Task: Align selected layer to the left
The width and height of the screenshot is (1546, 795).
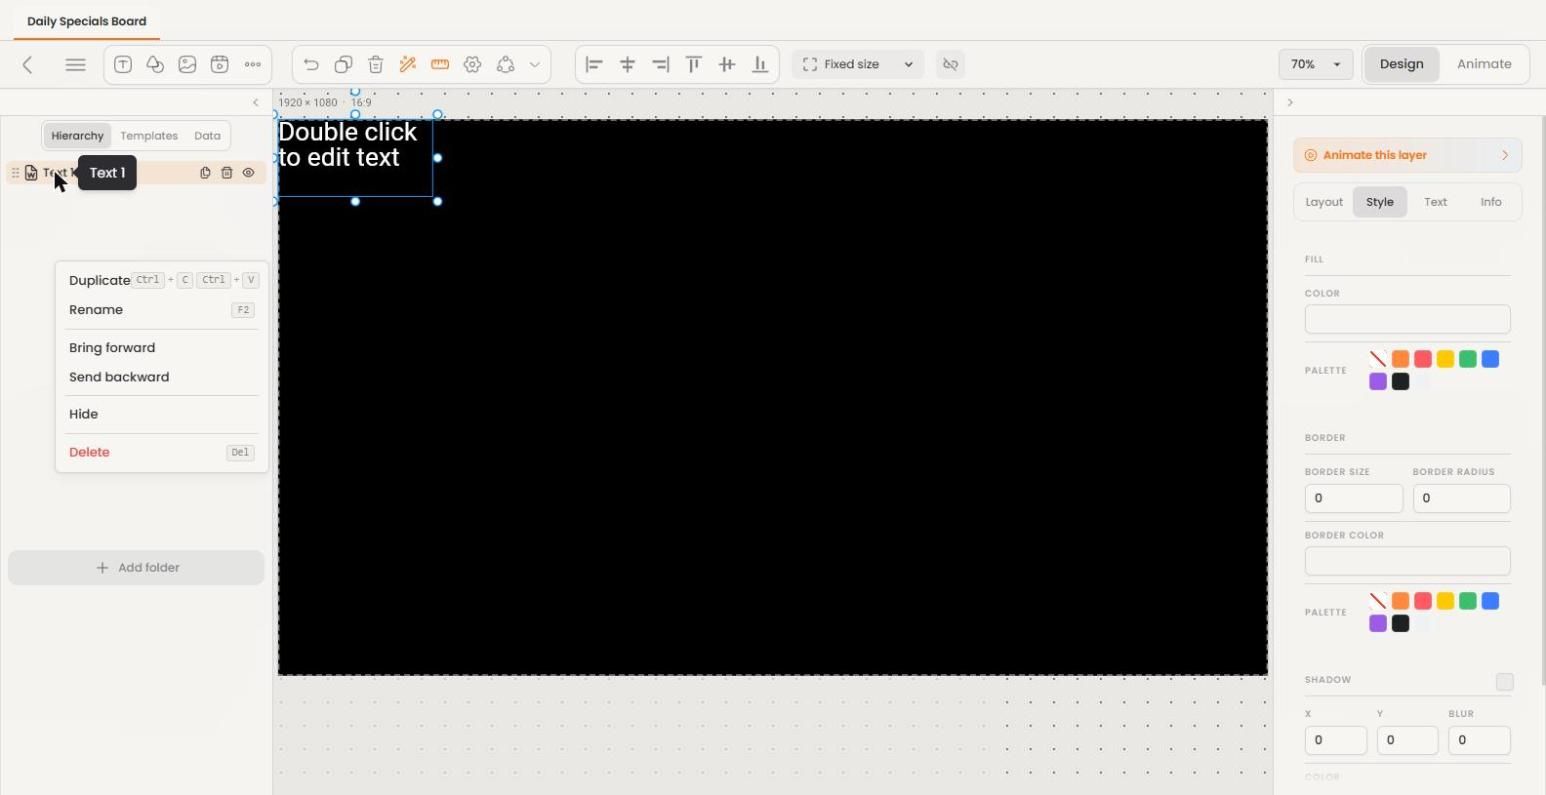Action: [x=594, y=64]
